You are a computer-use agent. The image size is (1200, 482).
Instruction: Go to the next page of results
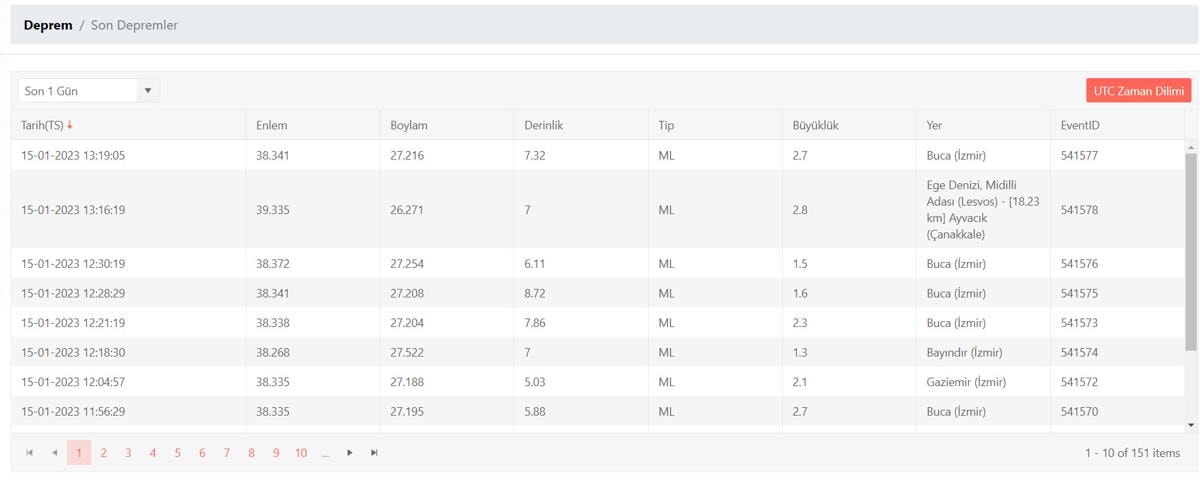350,453
